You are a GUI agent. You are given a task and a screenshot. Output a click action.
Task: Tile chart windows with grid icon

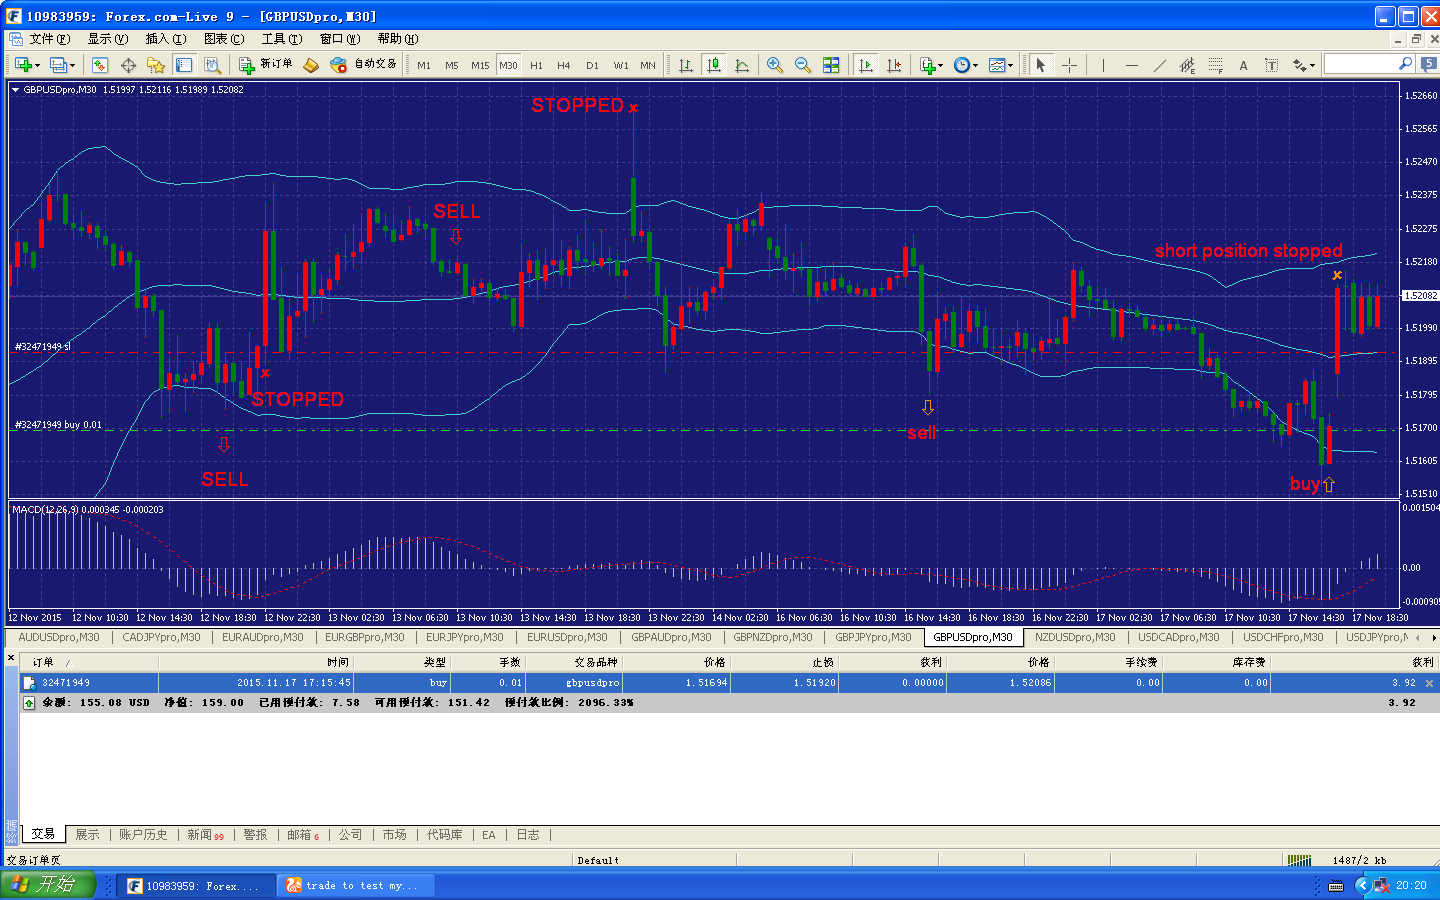pos(831,65)
